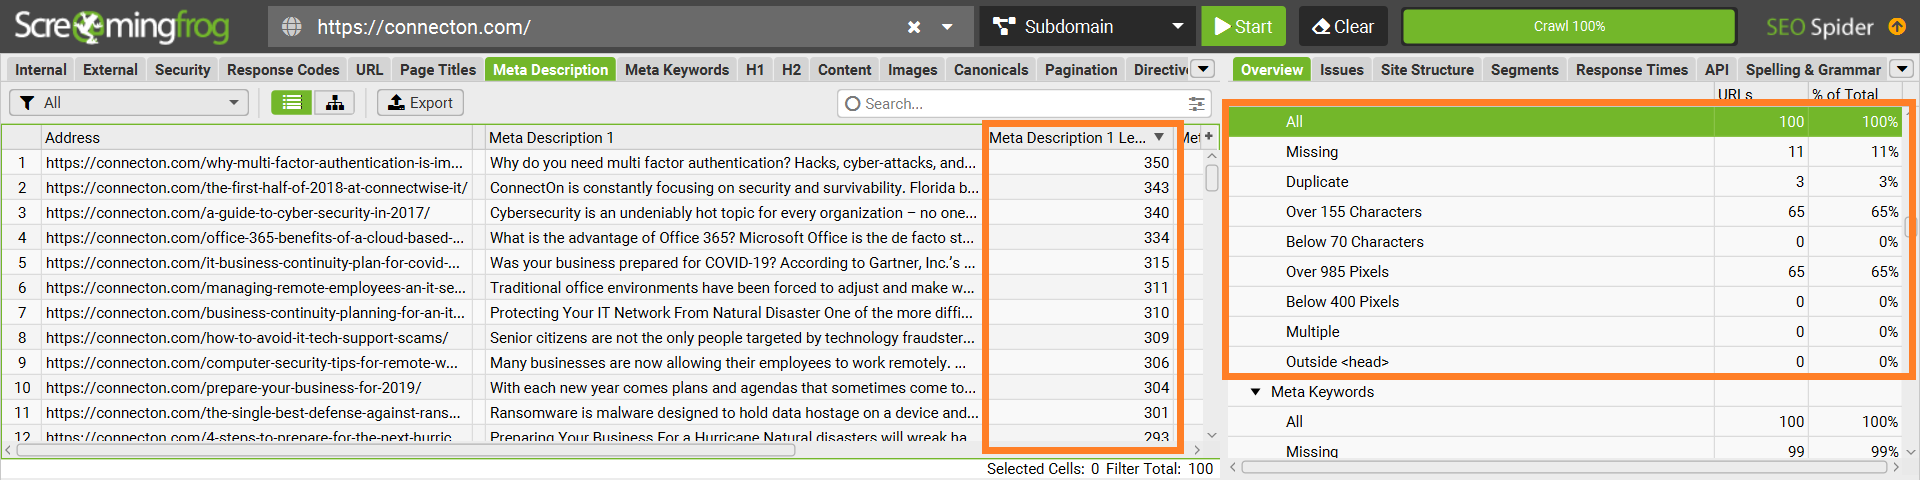Viewport: 1920px width, 480px height.
Task: Show more left-panel tabs dropdown
Action: 1204,69
